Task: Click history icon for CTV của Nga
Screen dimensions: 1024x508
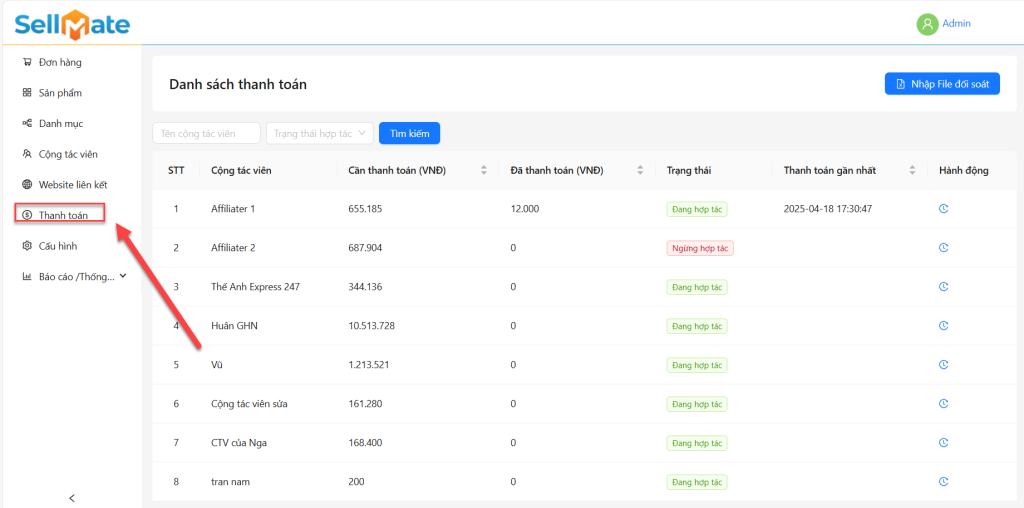Action: [x=943, y=443]
